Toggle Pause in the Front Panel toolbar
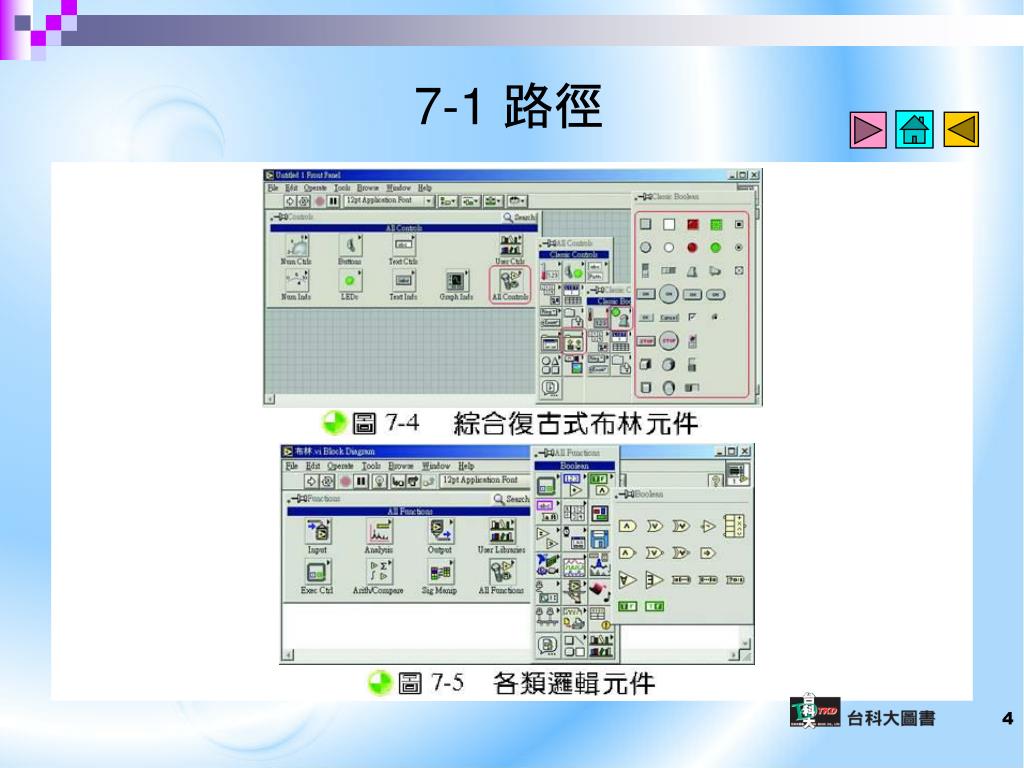The height and width of the screenshot is (768, 1024). [333, 201]
